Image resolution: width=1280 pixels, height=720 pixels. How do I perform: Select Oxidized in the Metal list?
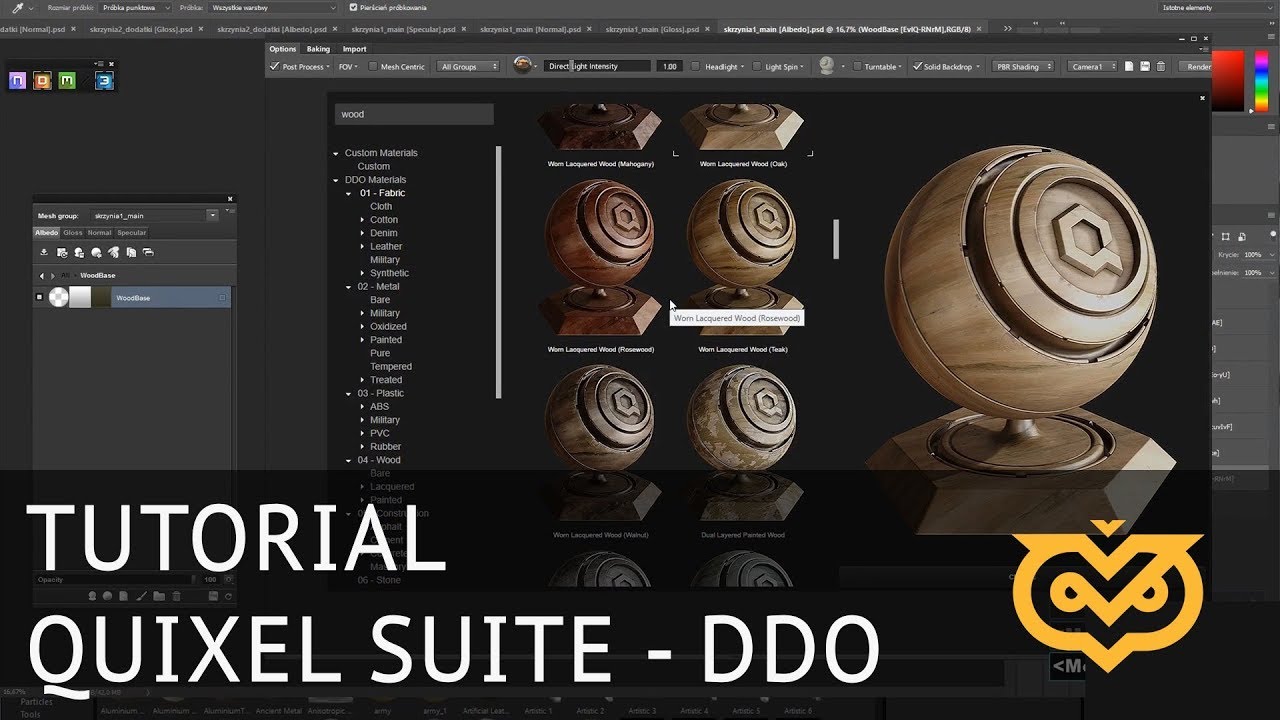388,327
